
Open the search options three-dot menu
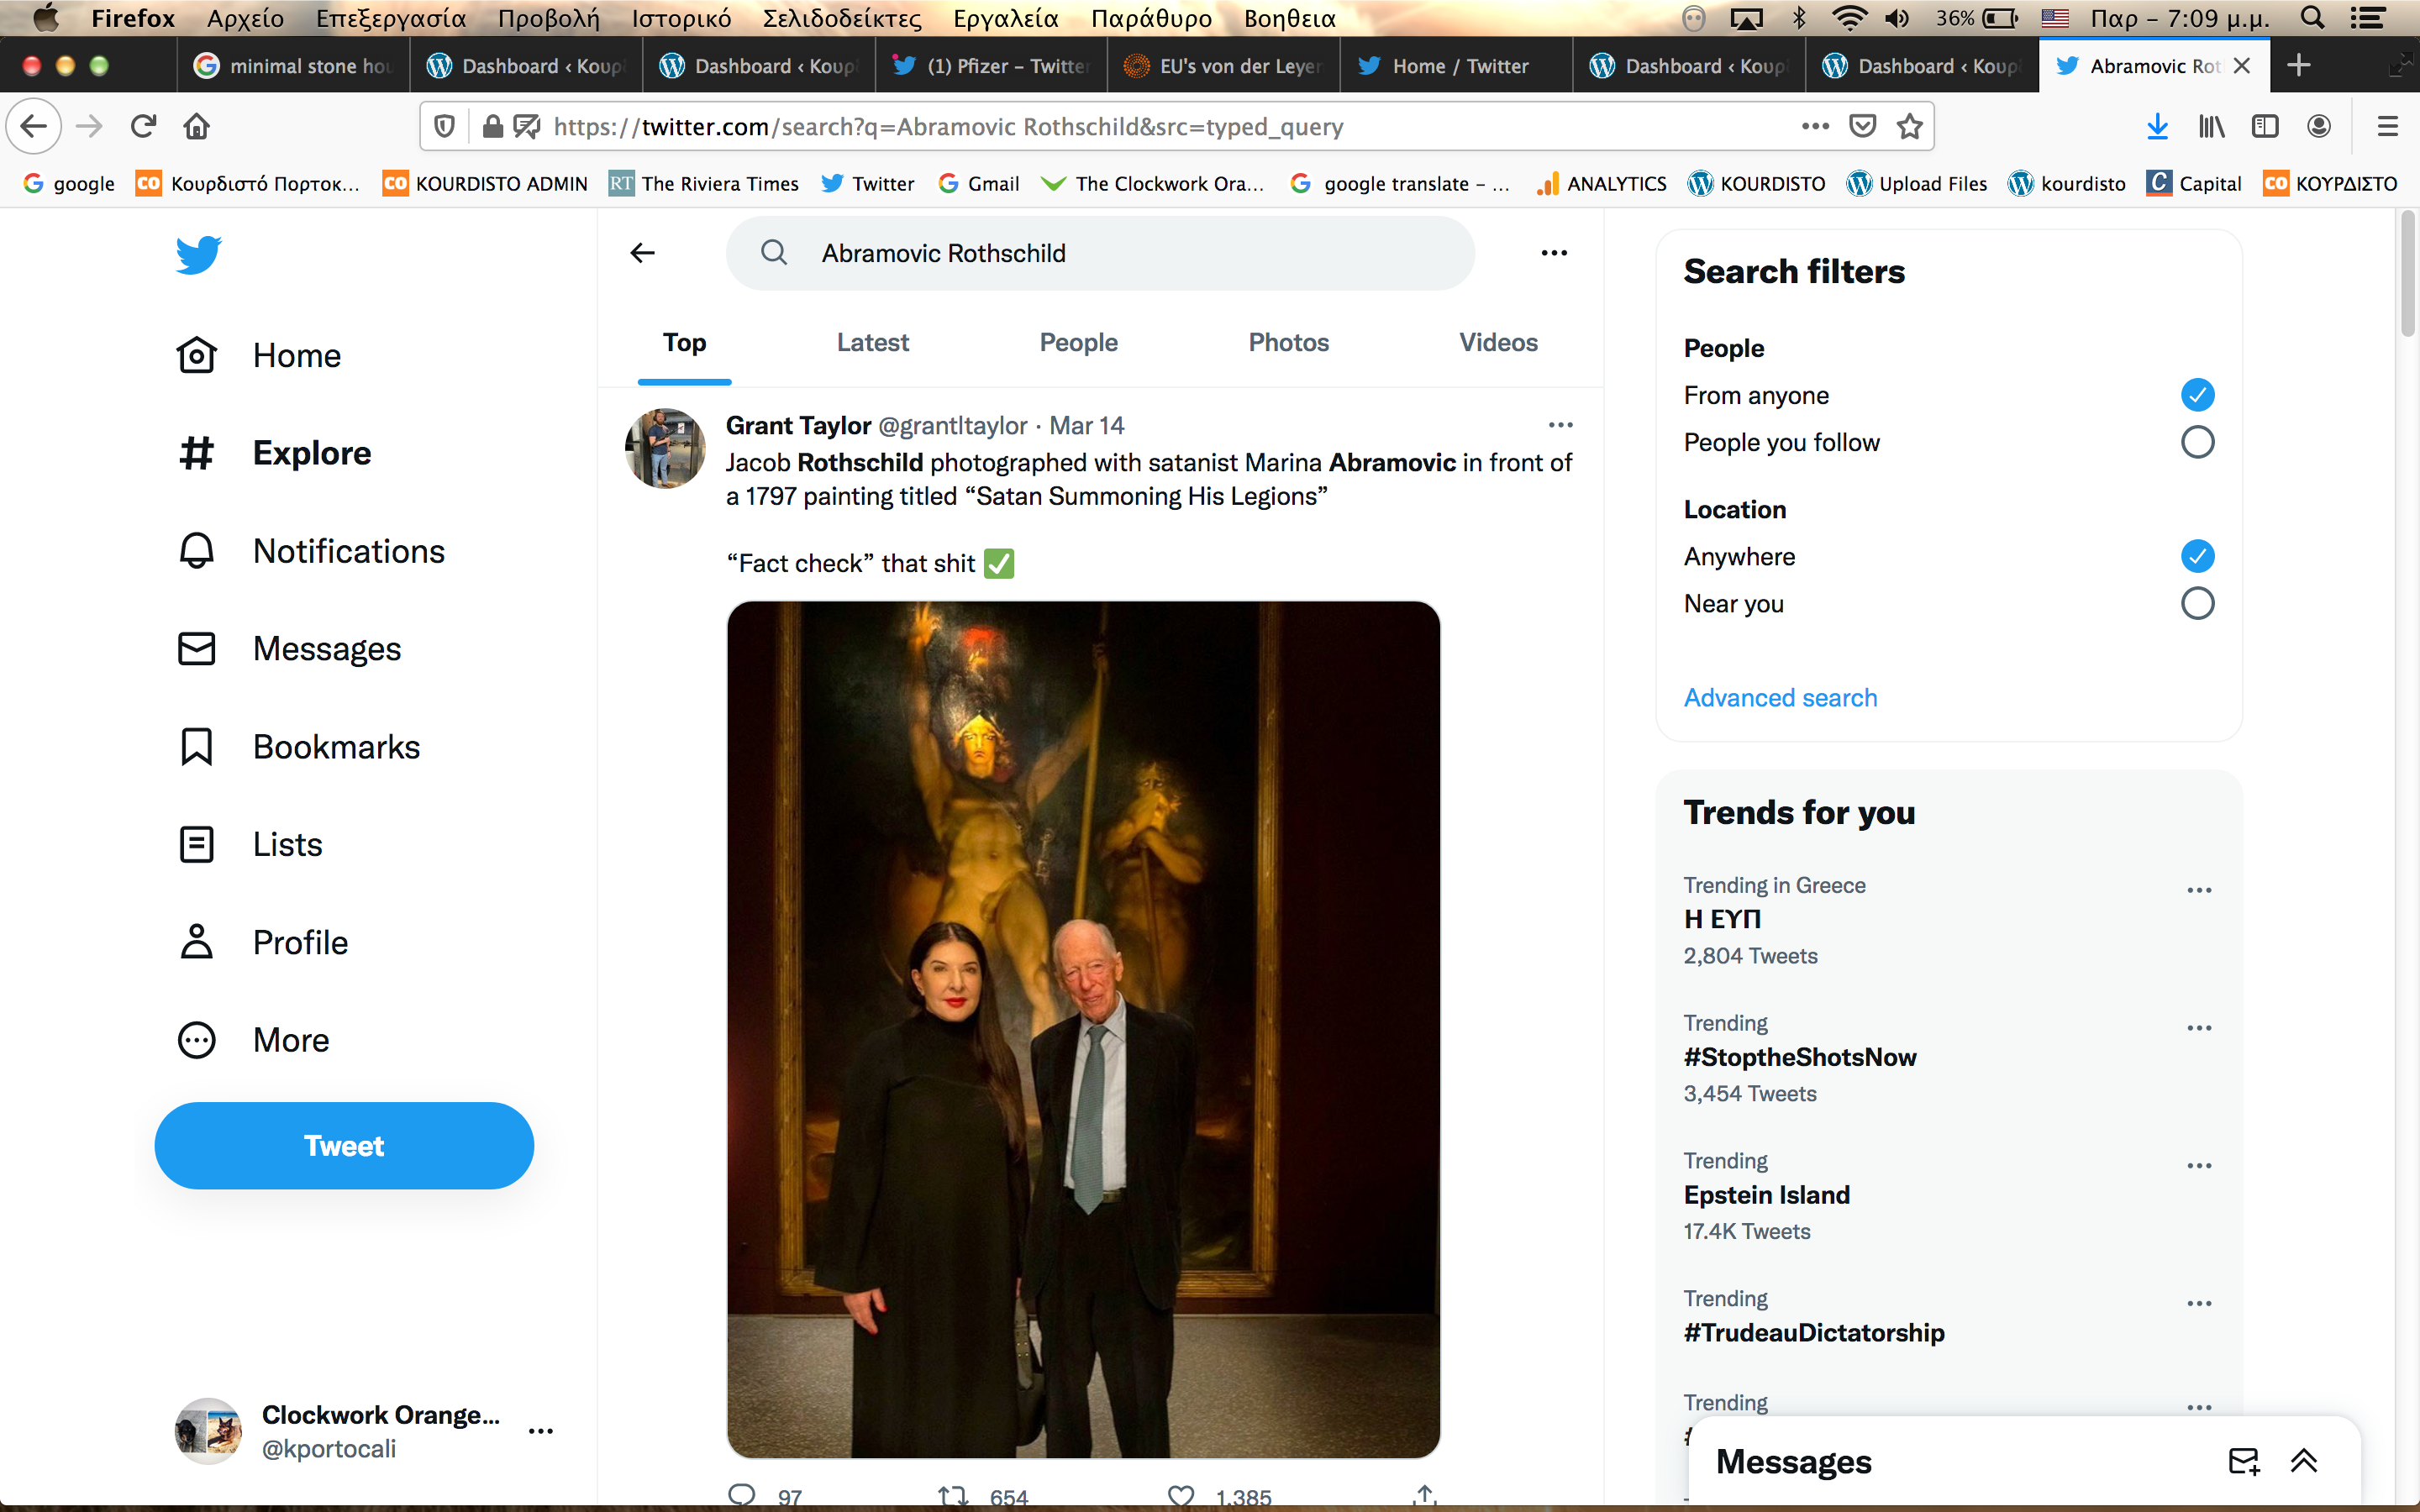click(x=1554, y=253)
